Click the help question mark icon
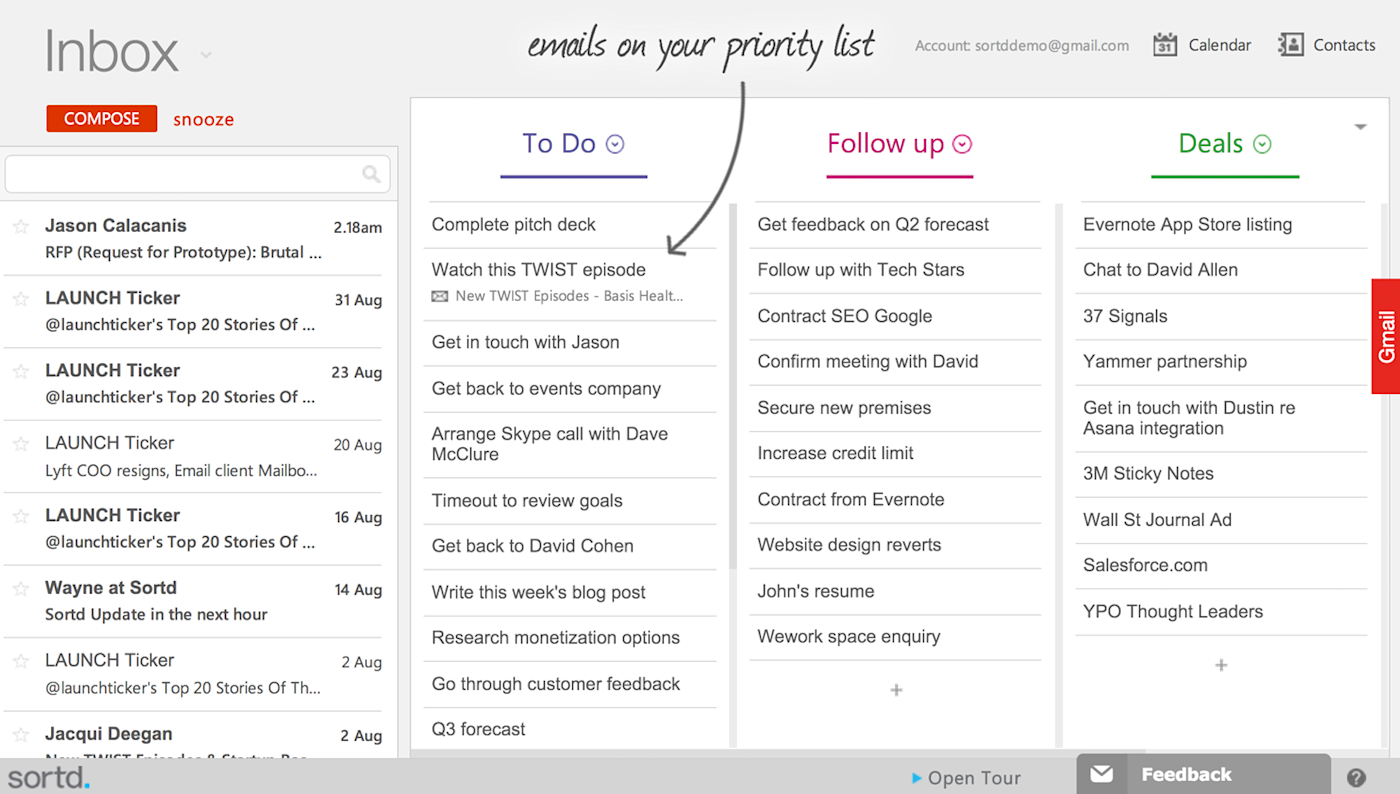1400x794 pixels. [x=1356, y=777]
